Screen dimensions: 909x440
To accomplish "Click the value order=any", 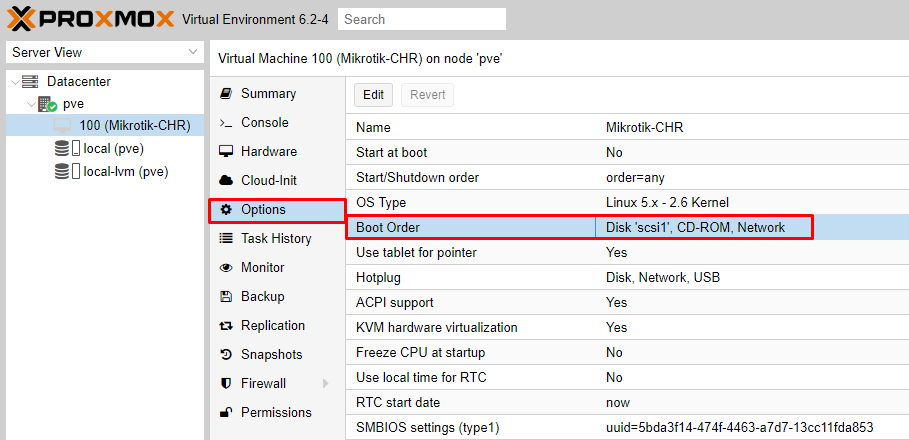I will (x=635, y=177).
